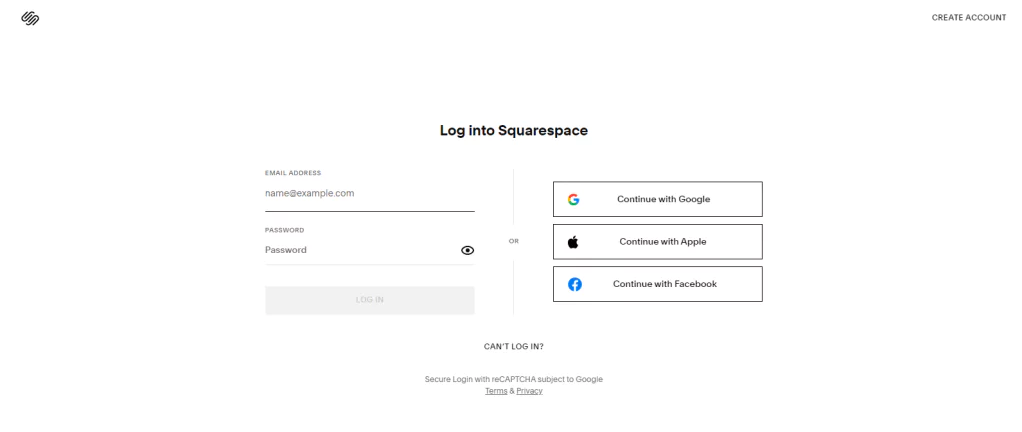This screenshot has height=432, width=1022.
Task: Click the Email Address label
Action: [293, 173]
